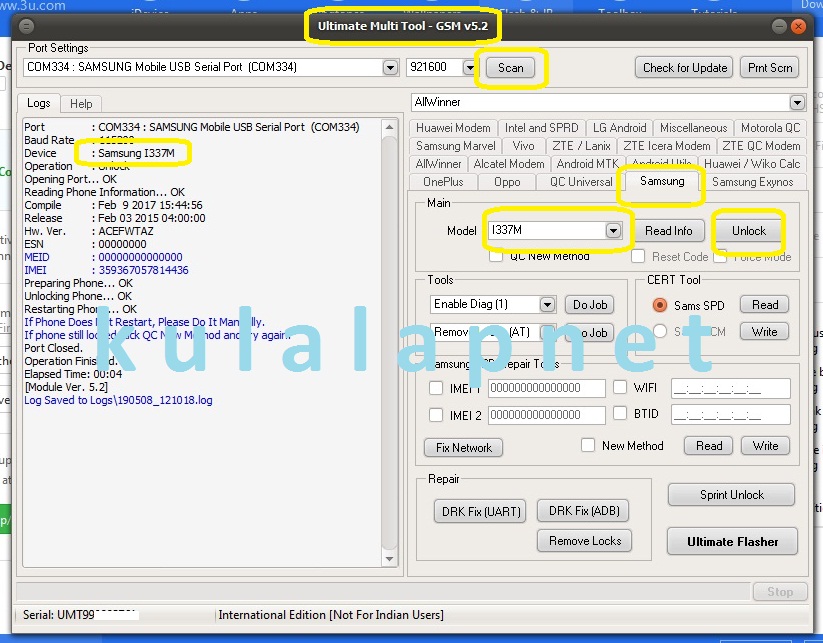Switch to the Help tab

click(81, 104)
